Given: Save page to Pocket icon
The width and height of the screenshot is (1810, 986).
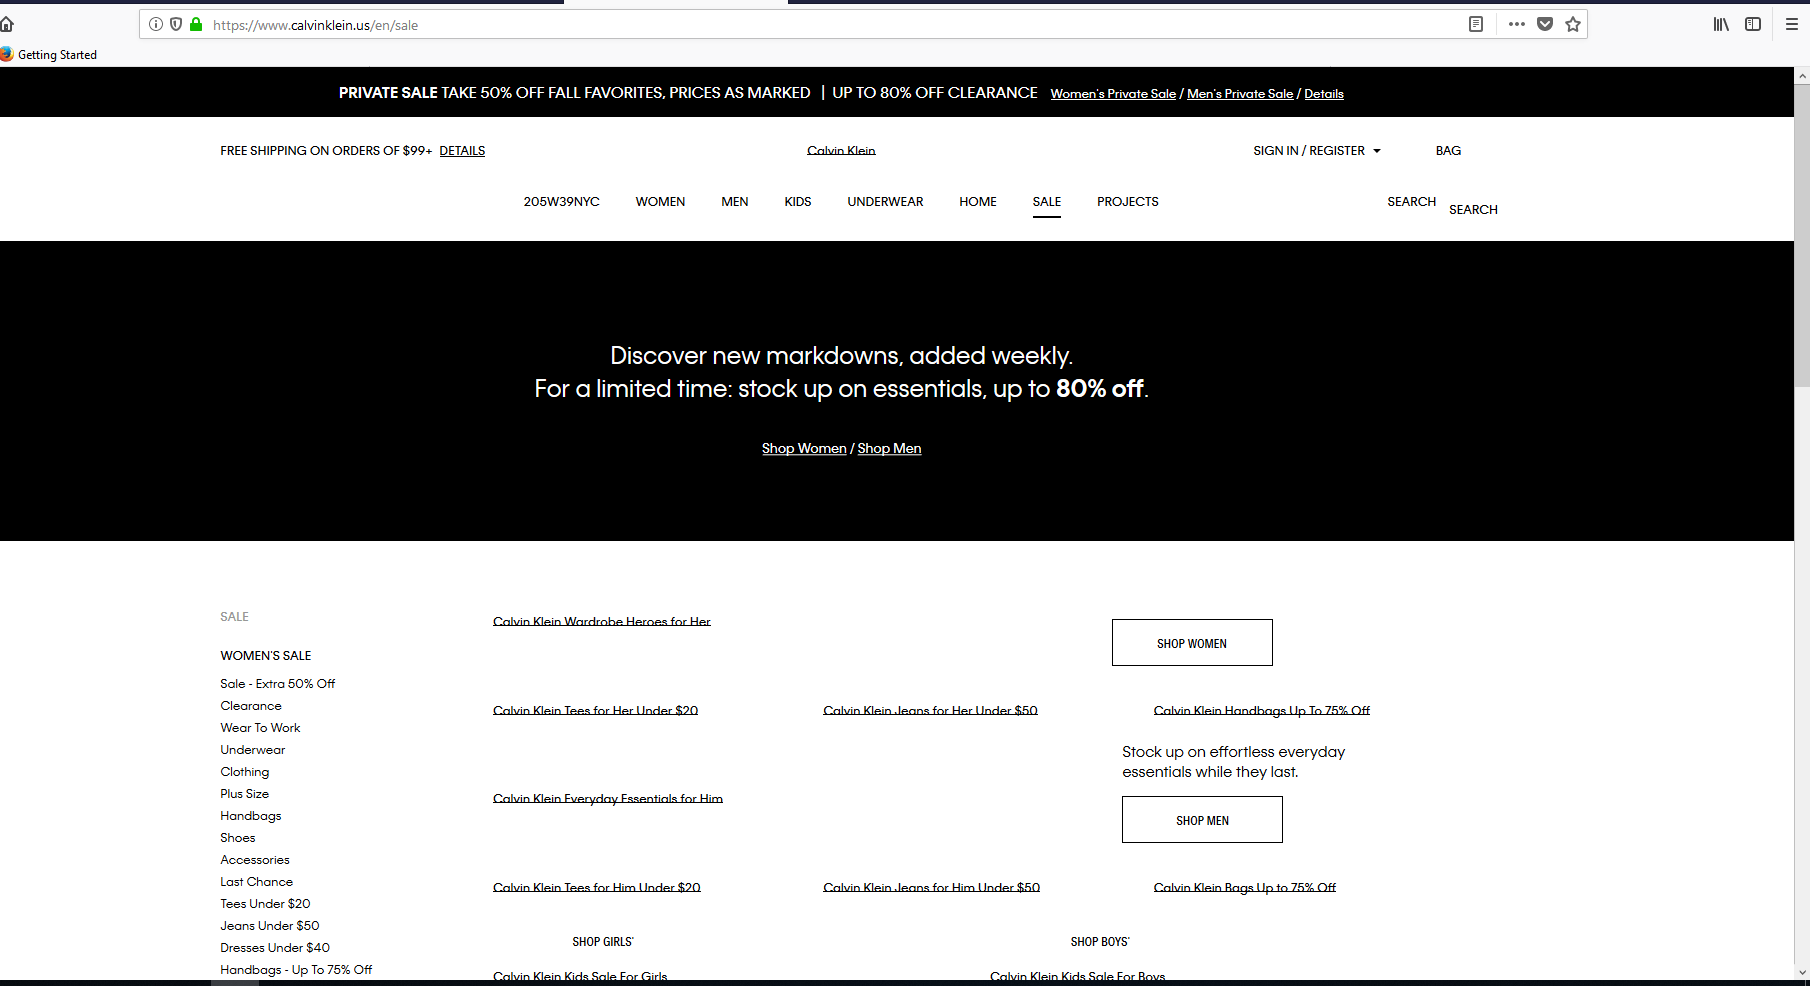Looking at the screenshot, I should point(1545,24).
